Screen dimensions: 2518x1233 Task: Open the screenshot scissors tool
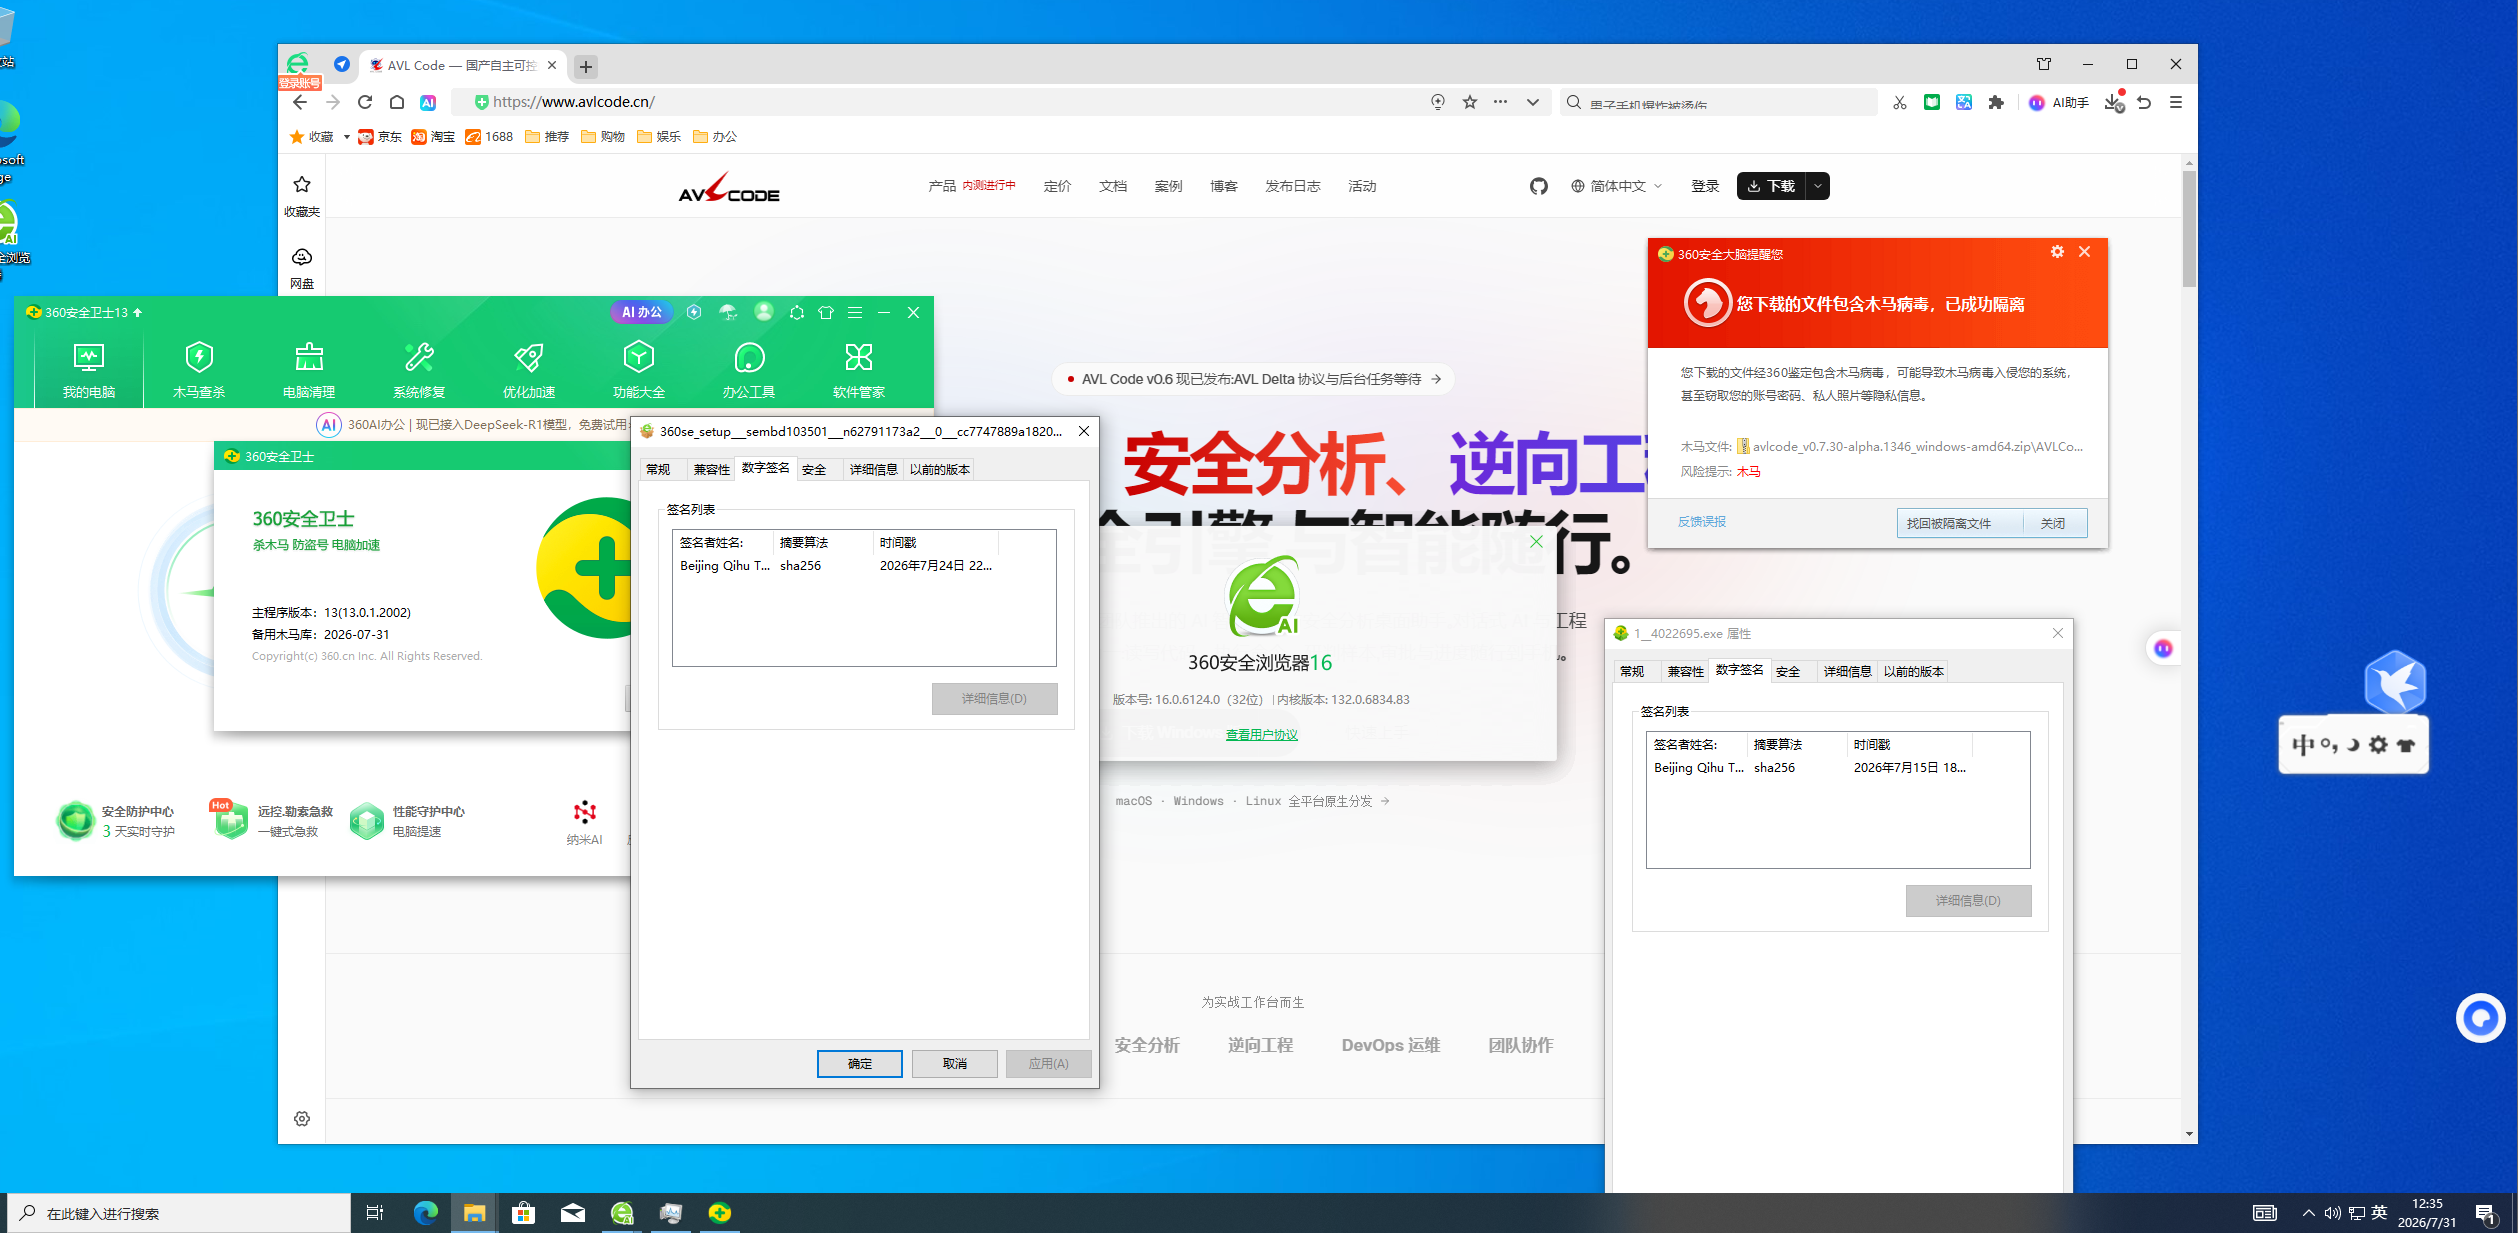[x=1900, y=102]
